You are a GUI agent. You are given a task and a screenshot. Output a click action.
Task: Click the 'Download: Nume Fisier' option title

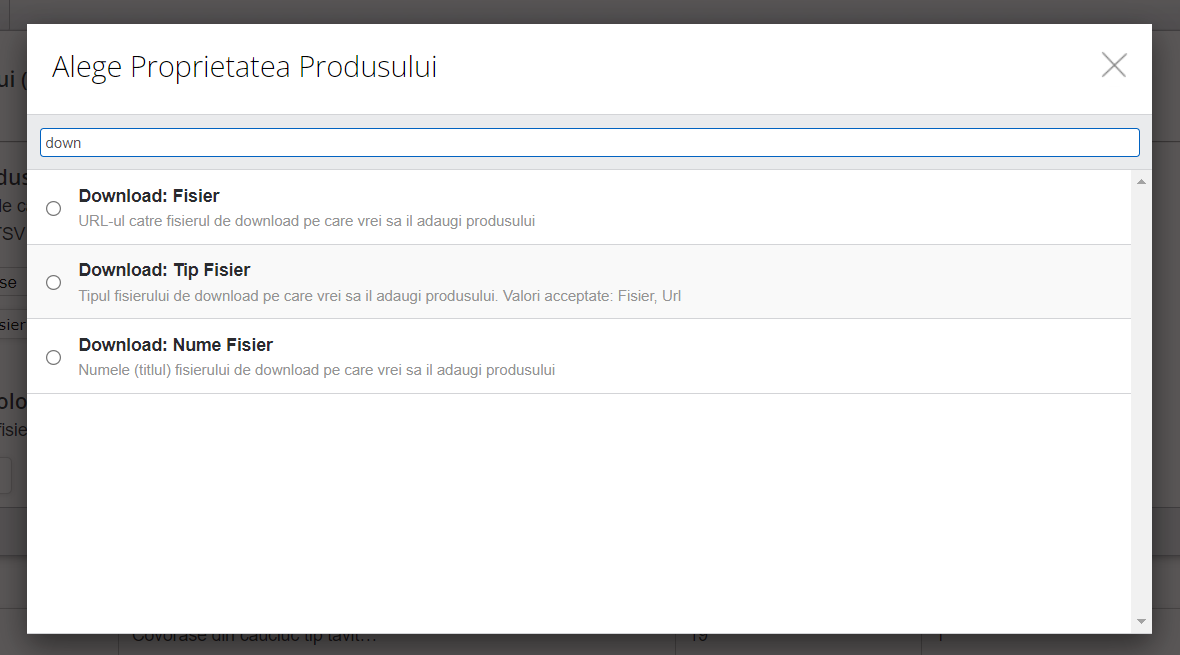176,345
